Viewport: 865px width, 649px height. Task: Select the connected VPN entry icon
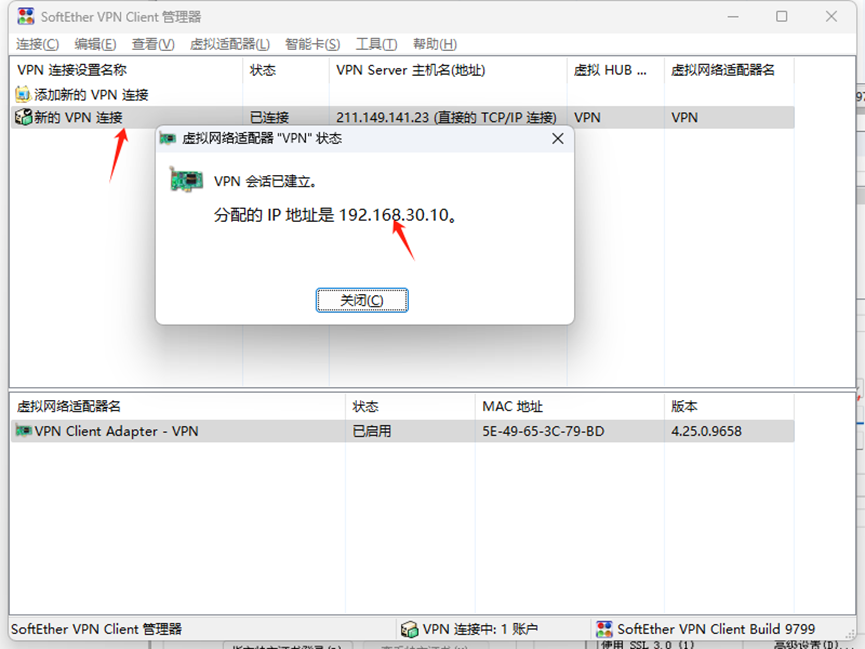pos(23,117)
